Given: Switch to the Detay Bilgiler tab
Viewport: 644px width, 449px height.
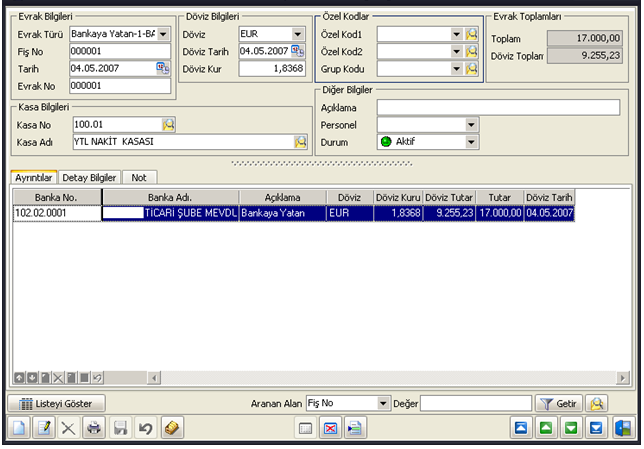Looking at the screenshot, I should tap(89, 177).
